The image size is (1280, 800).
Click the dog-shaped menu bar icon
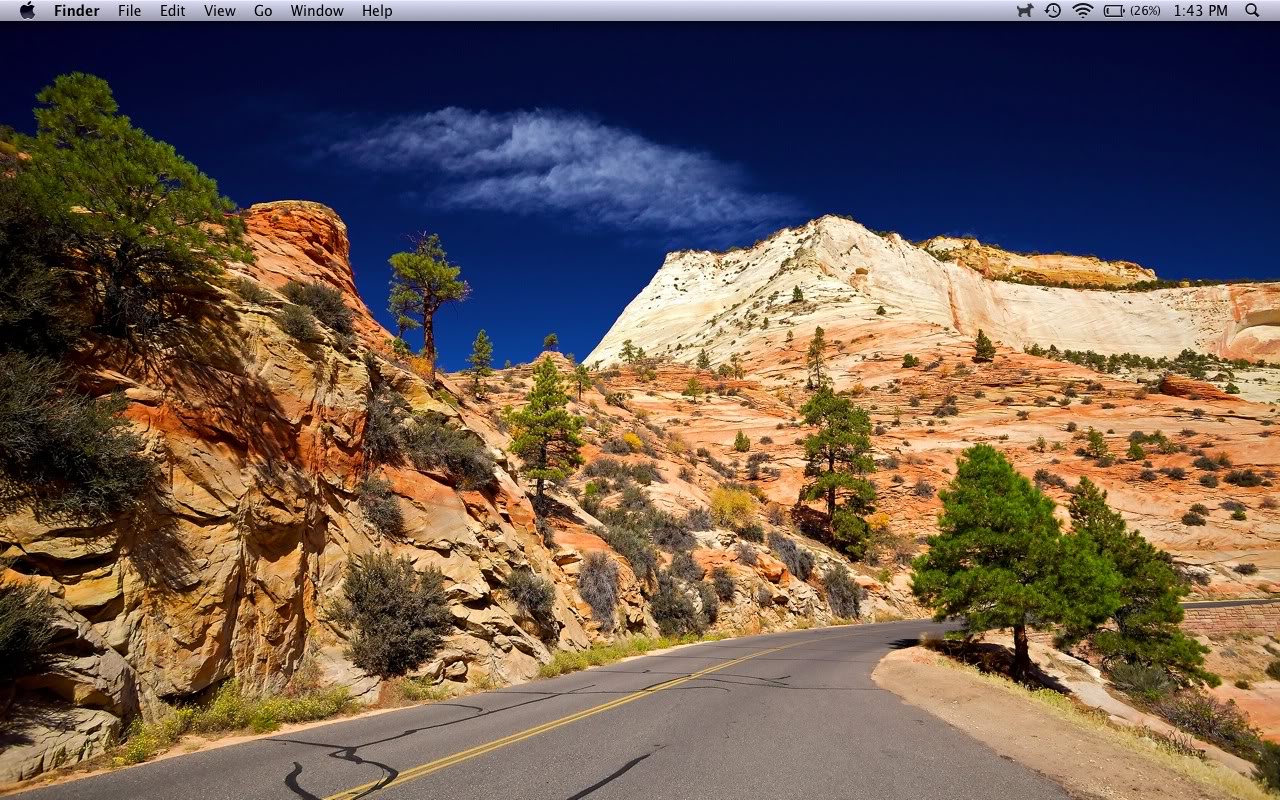(x=1025, y=10)
